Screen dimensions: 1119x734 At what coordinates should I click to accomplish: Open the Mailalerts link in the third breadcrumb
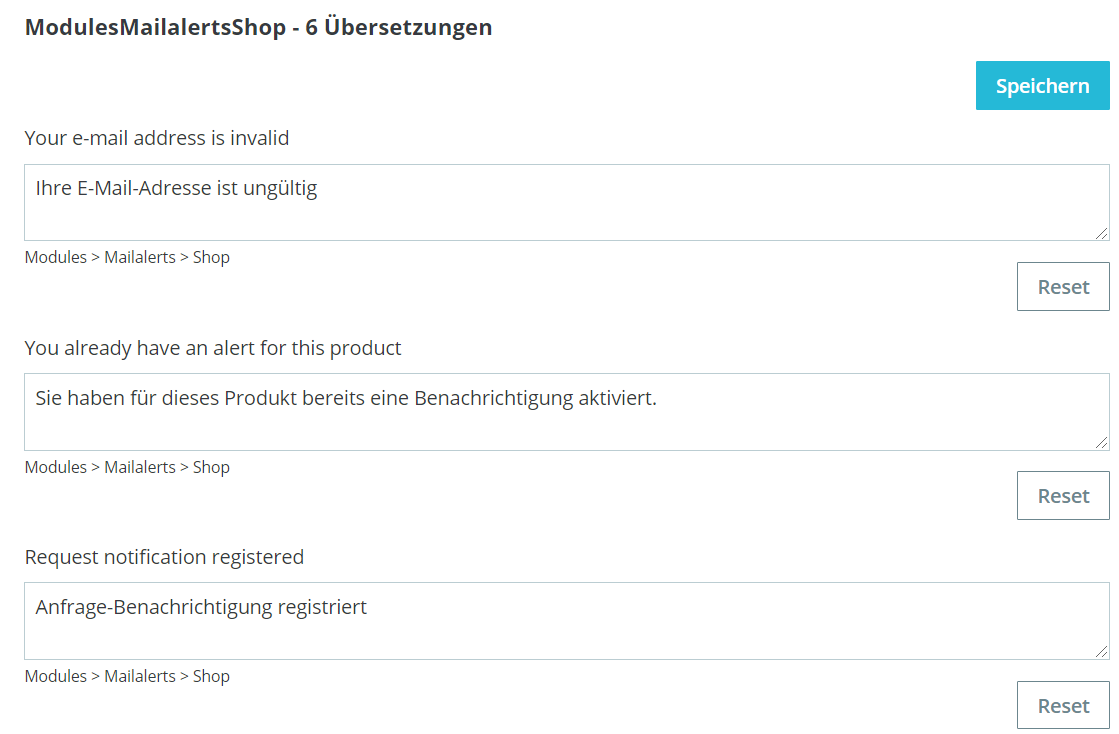click(x=140, y=676)
